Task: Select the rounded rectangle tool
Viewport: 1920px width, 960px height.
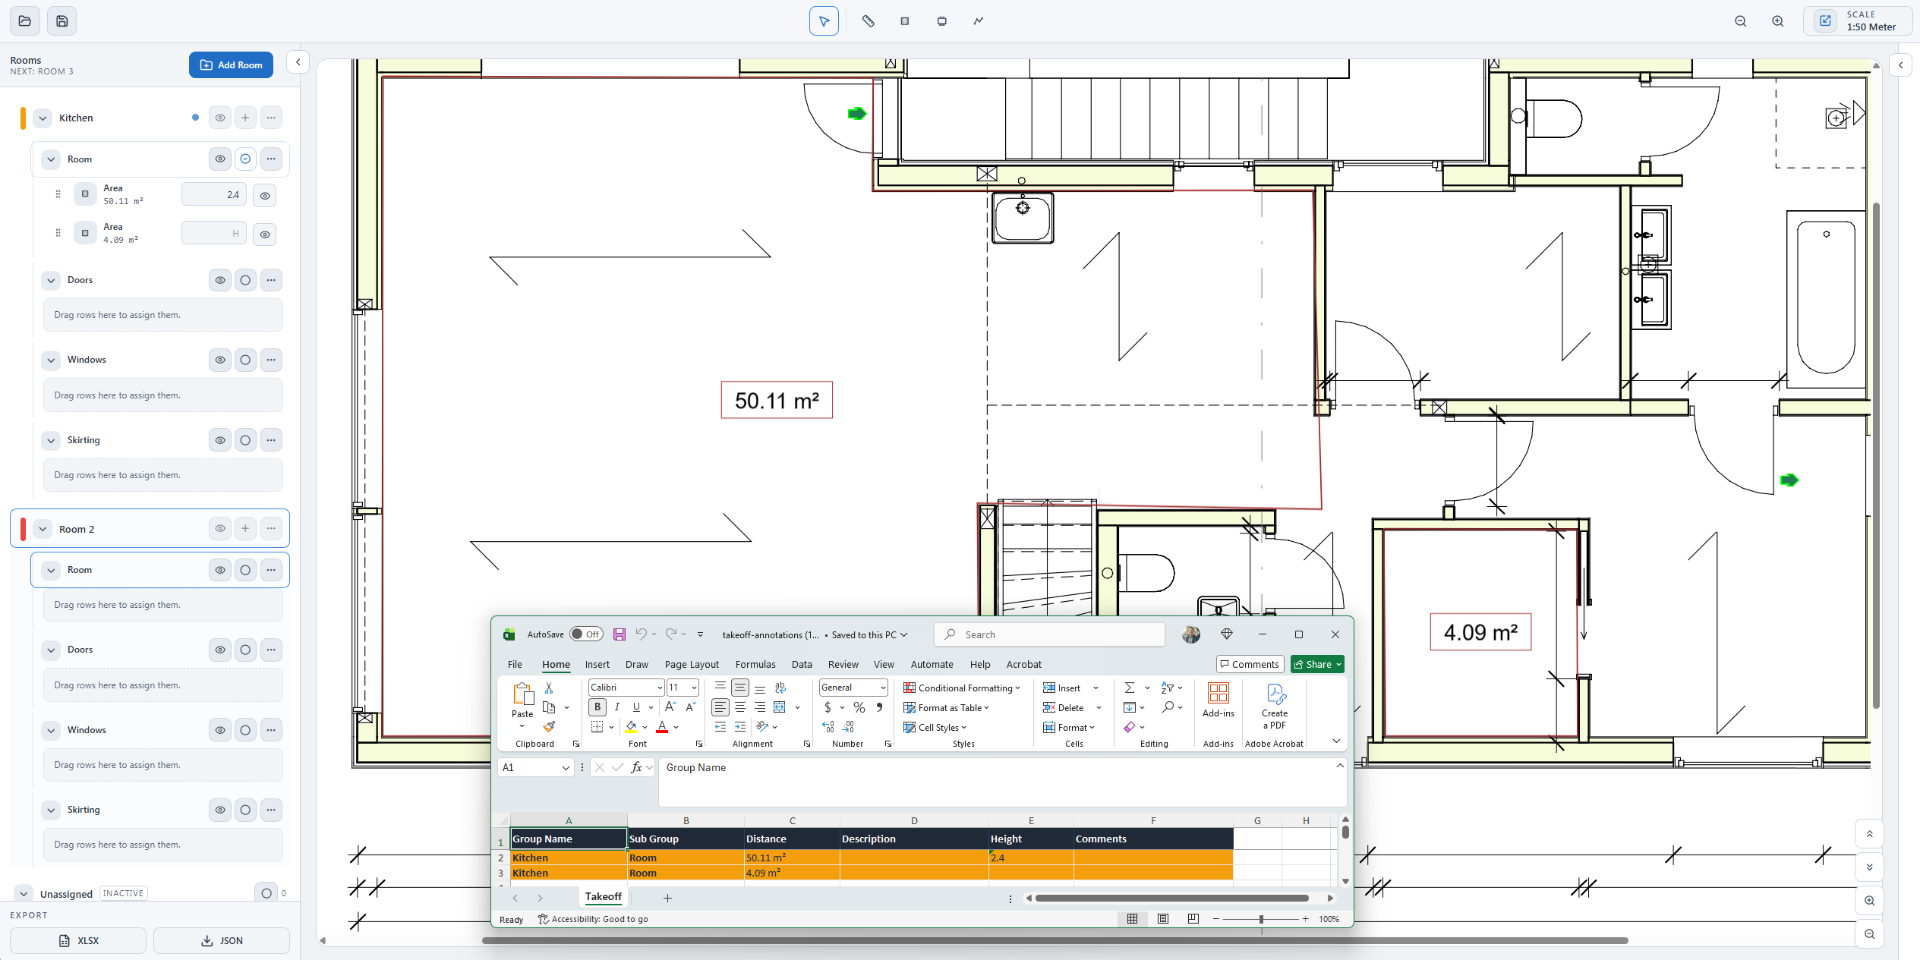Action: [942, 21]
